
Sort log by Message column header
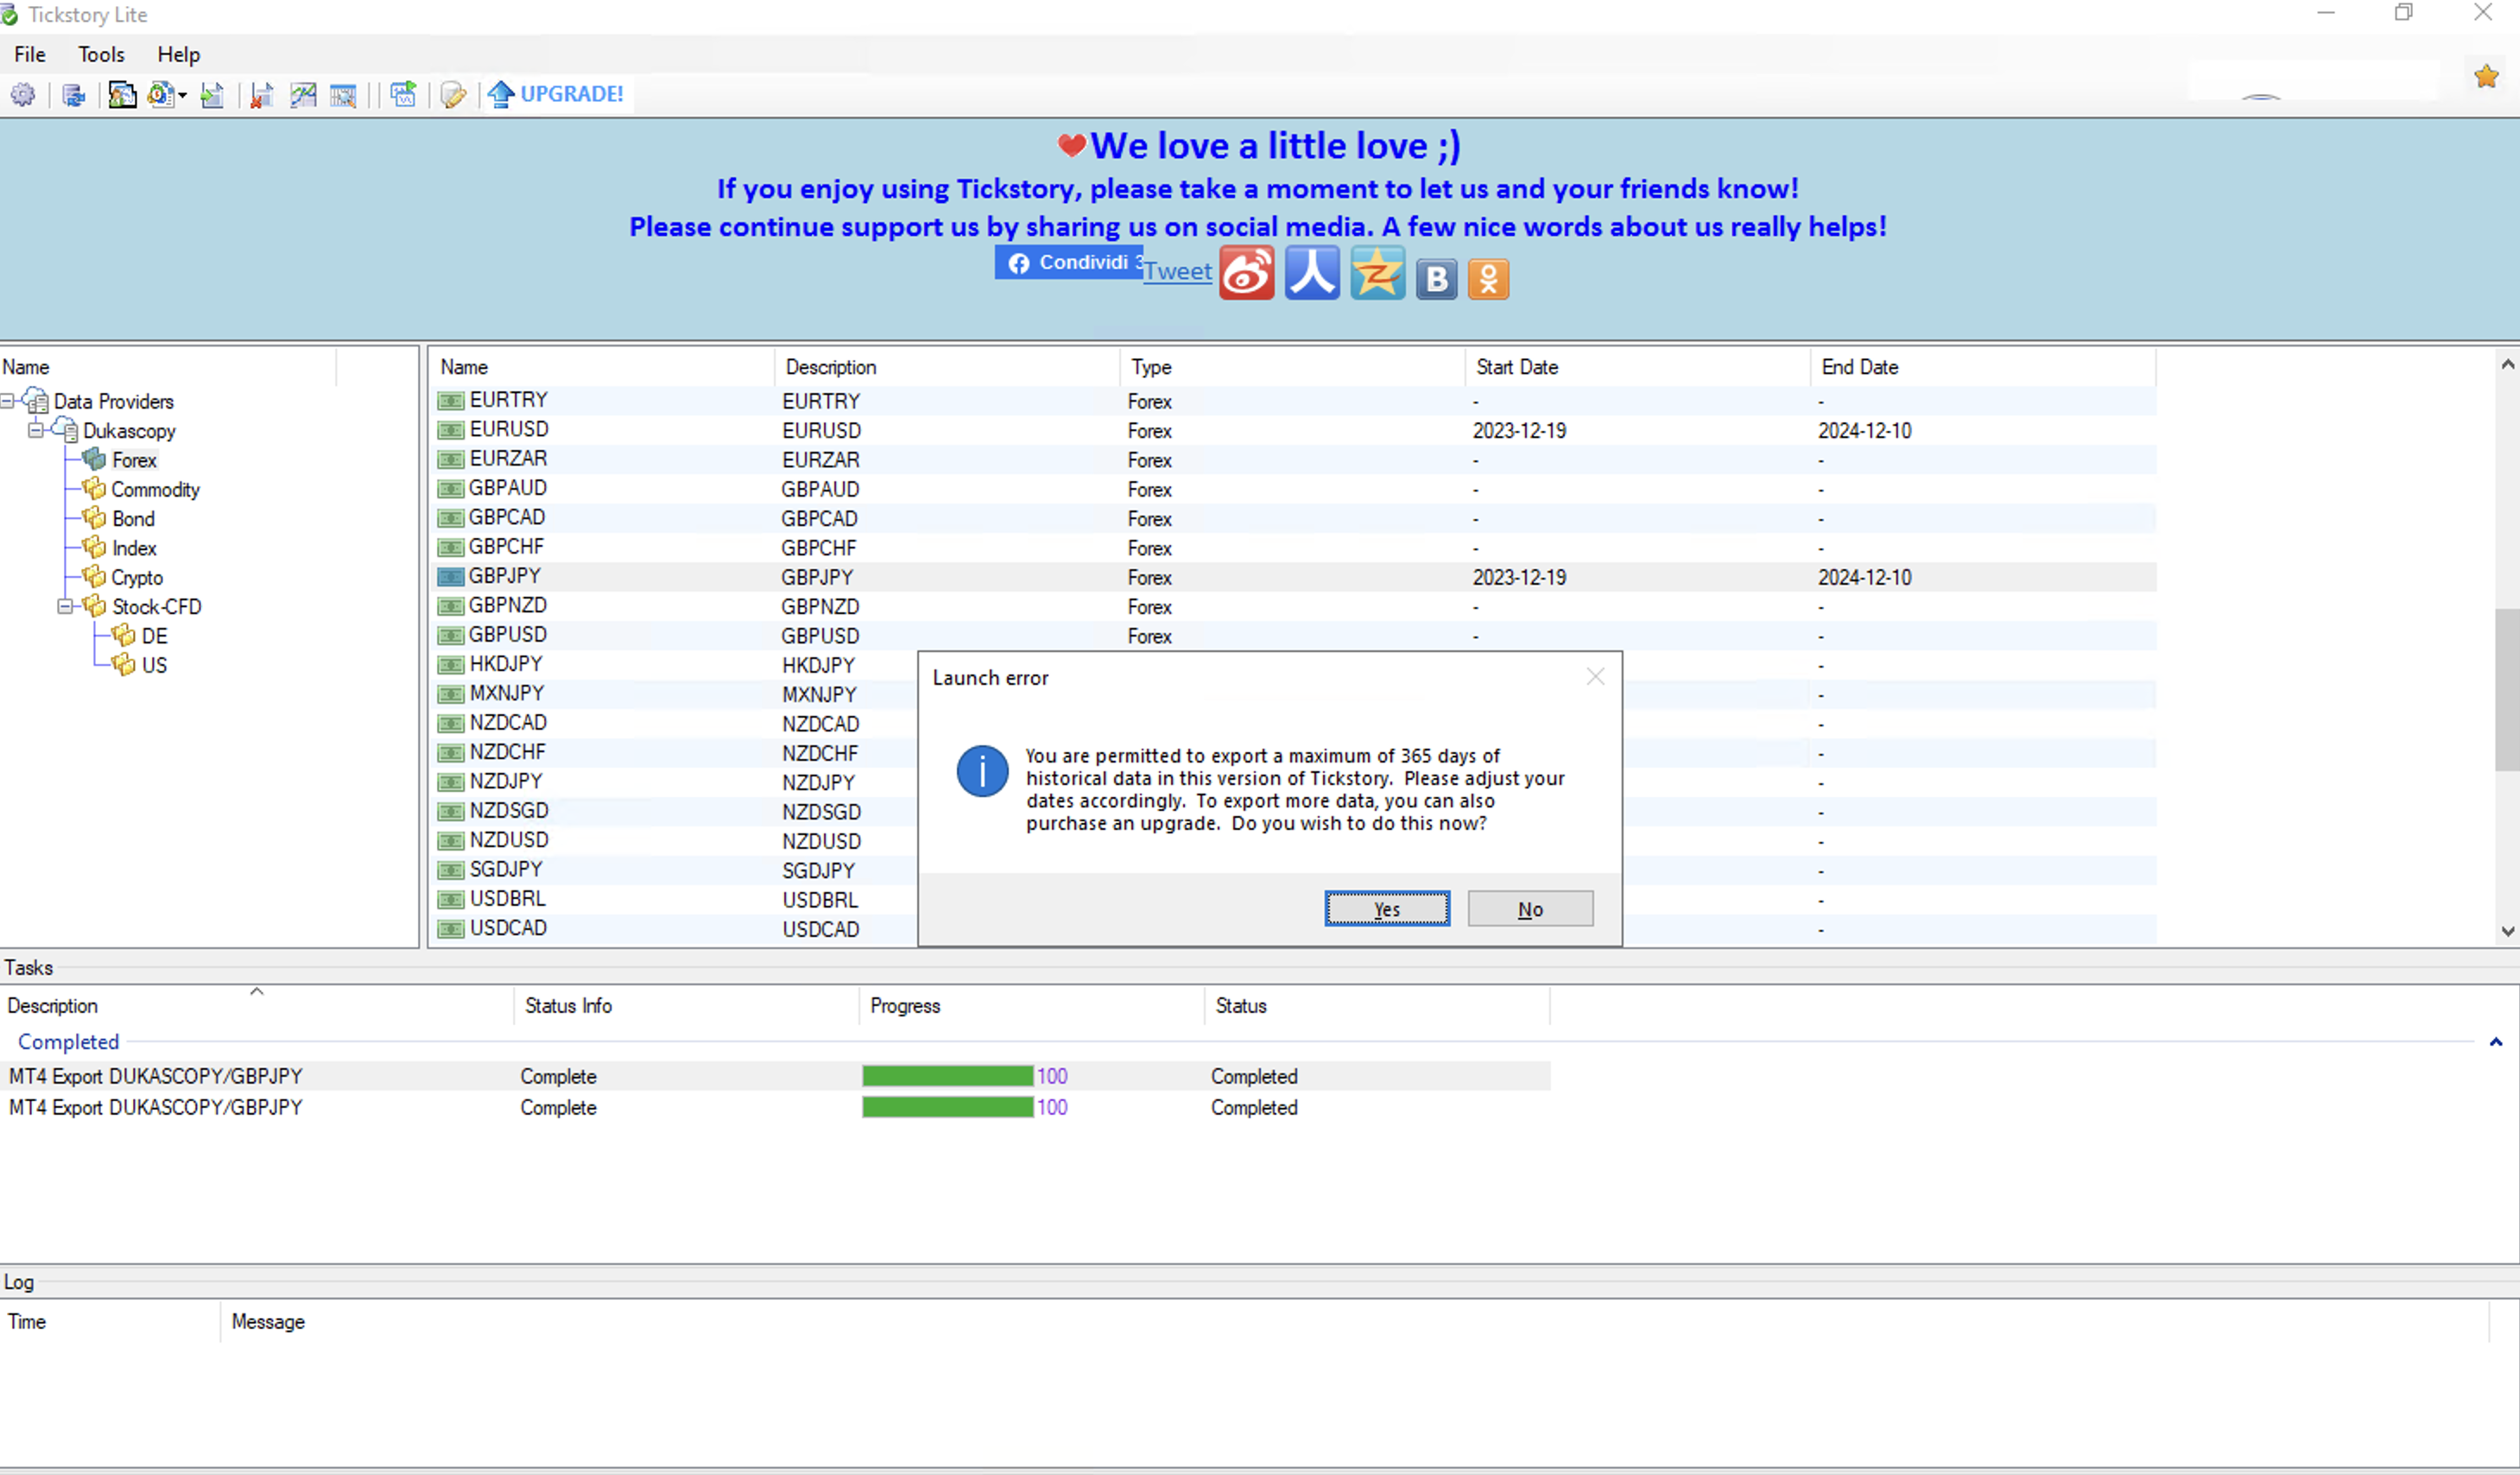1354,1322
